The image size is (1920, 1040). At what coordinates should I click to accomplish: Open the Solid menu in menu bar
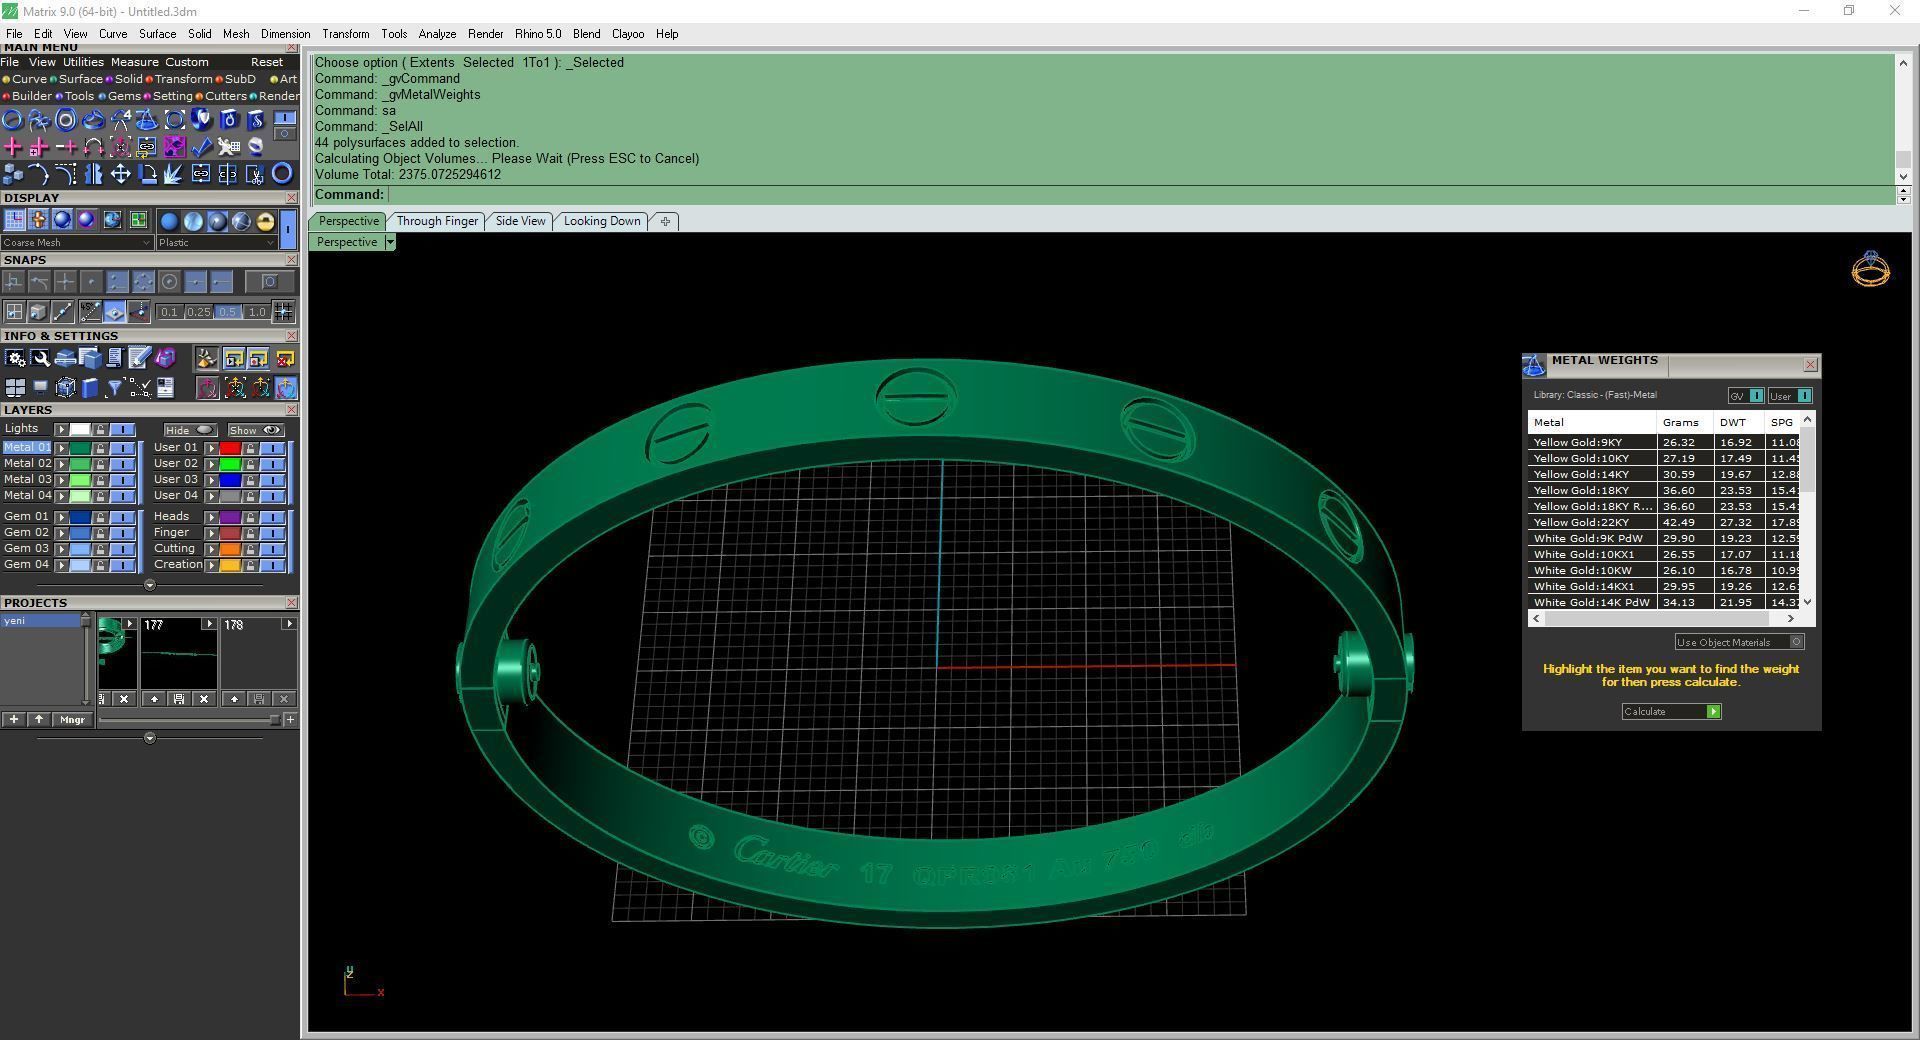click(199, 34)
